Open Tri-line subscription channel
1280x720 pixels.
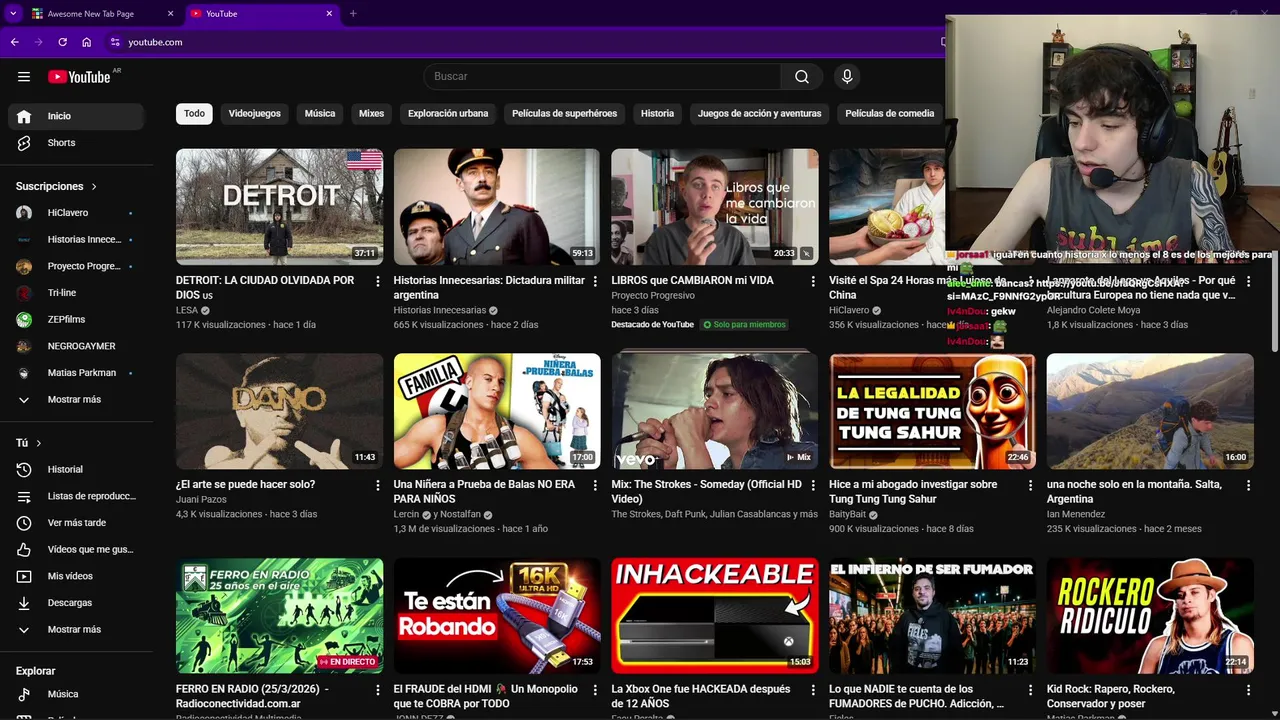click(76, 293)
